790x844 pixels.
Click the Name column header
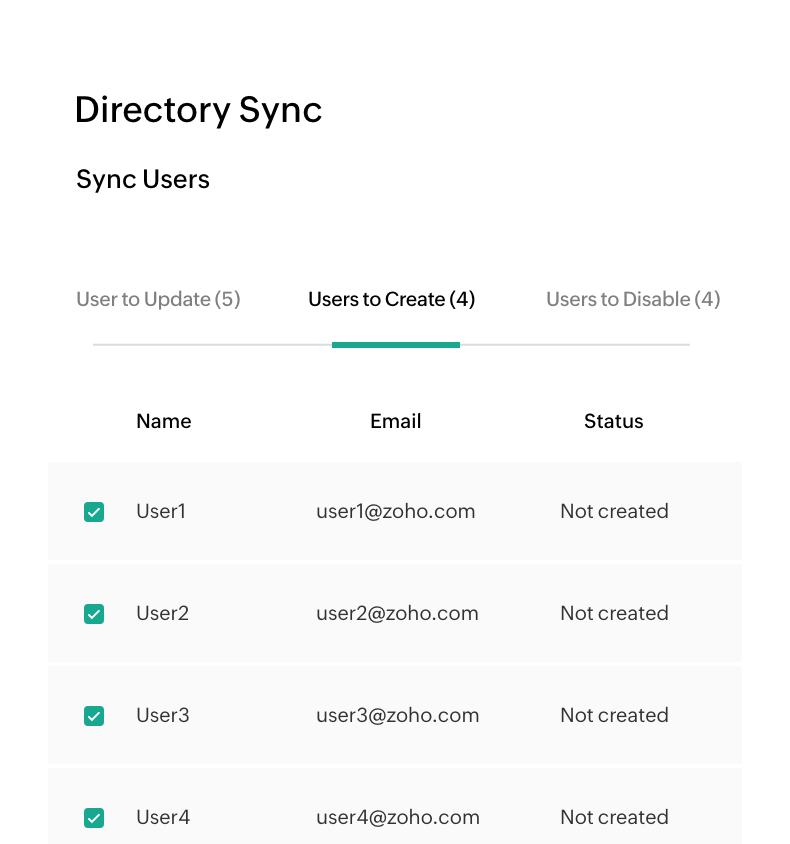point(163,421)
